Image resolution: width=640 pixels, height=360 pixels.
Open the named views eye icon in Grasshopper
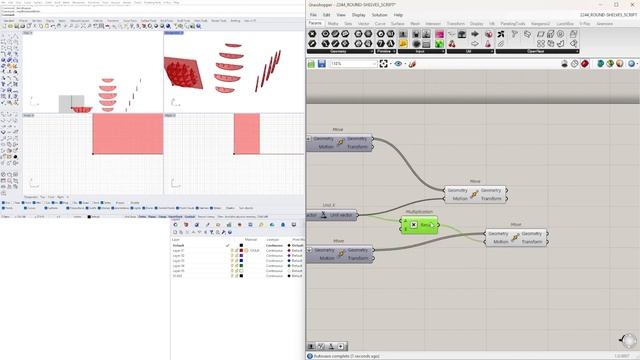point(398,64)
